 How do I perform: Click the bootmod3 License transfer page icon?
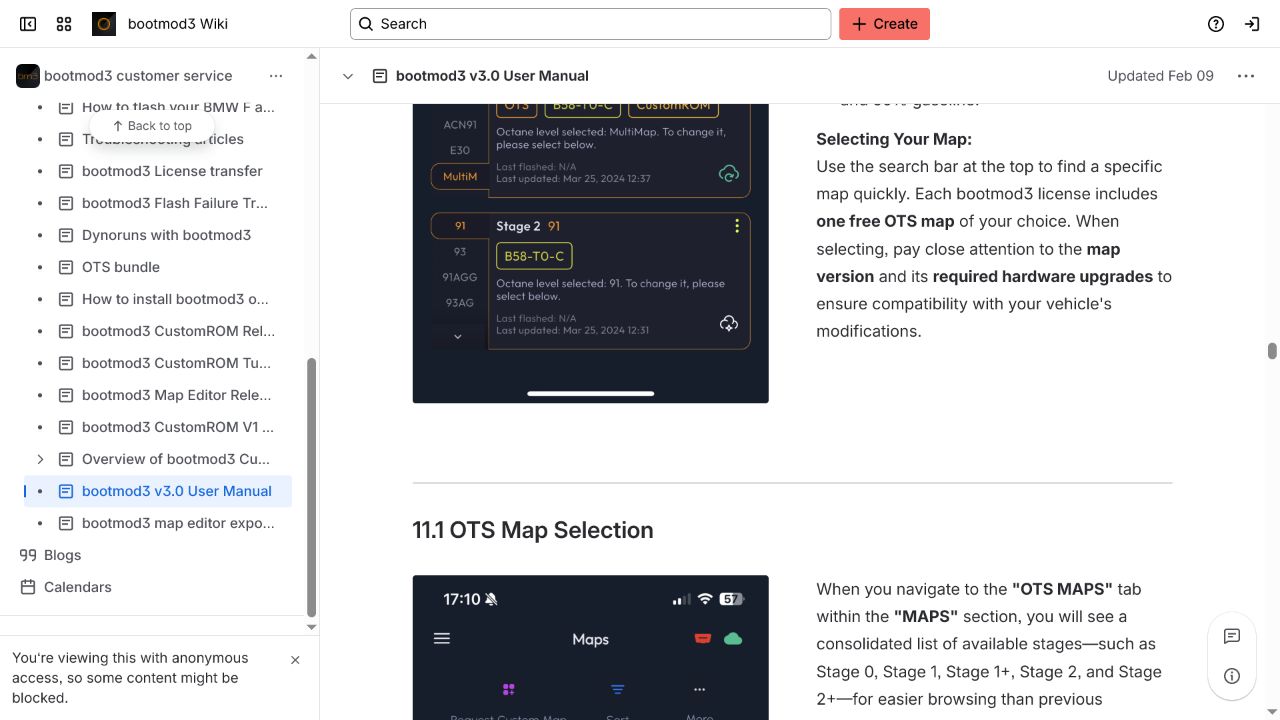click(x=66, y=171)
